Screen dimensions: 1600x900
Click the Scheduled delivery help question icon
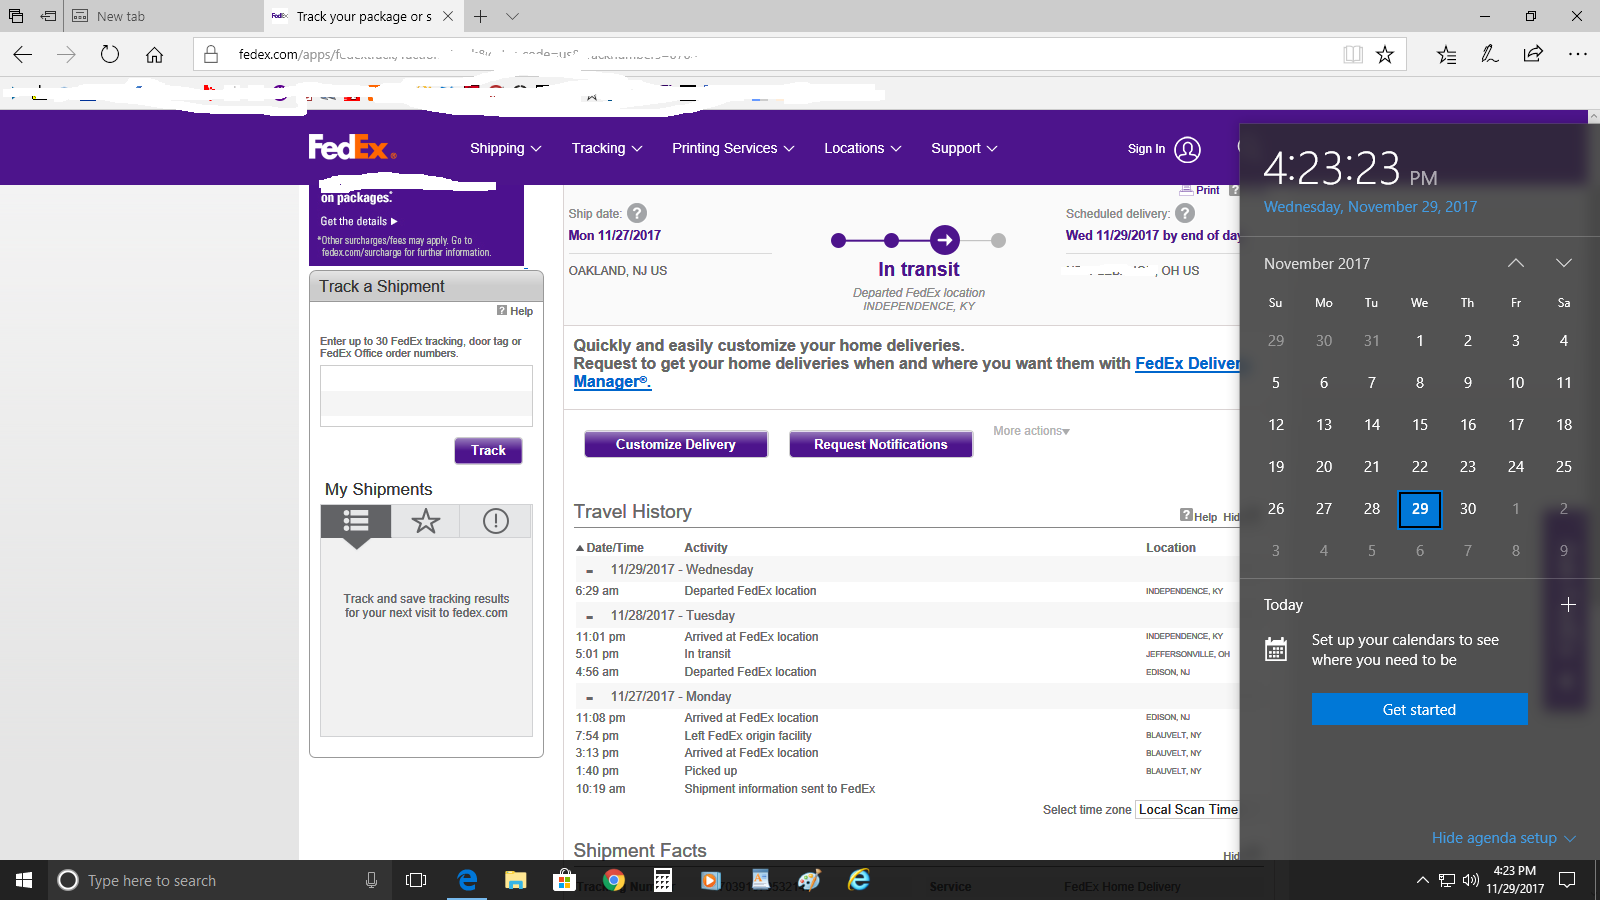click(1185, 213)
